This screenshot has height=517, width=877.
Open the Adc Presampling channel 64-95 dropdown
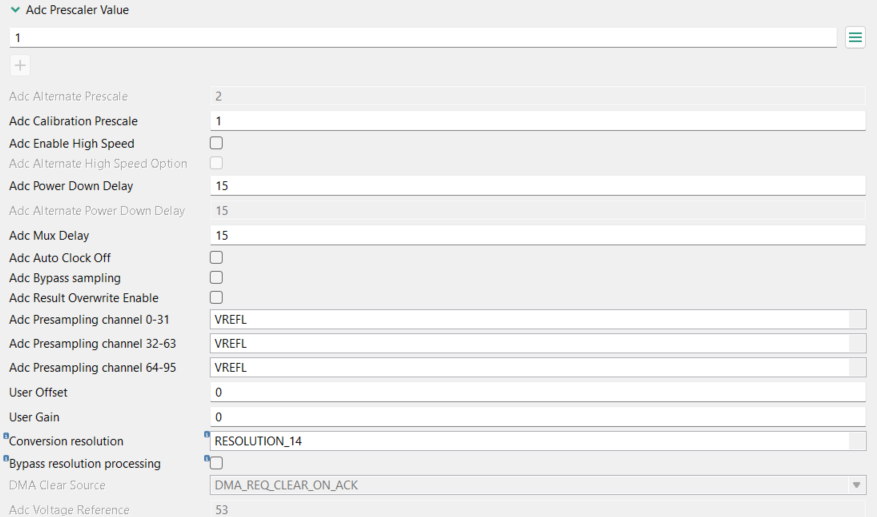point(857,367)
